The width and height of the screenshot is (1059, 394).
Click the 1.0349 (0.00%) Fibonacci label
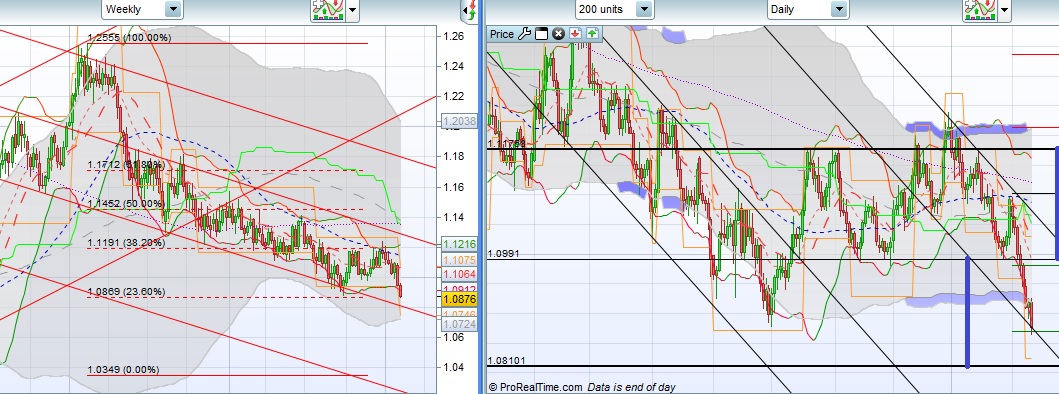click(124, 370)
